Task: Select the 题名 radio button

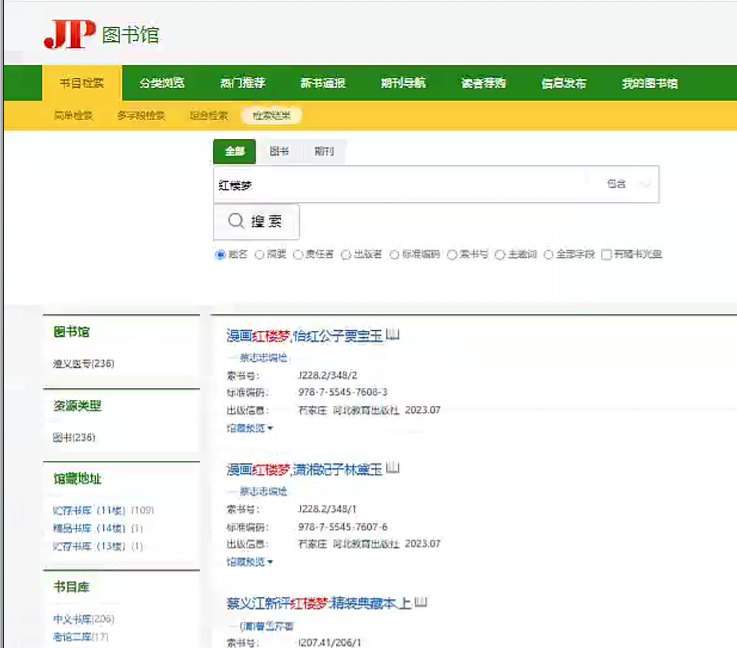Action: [x=220, y=255]
